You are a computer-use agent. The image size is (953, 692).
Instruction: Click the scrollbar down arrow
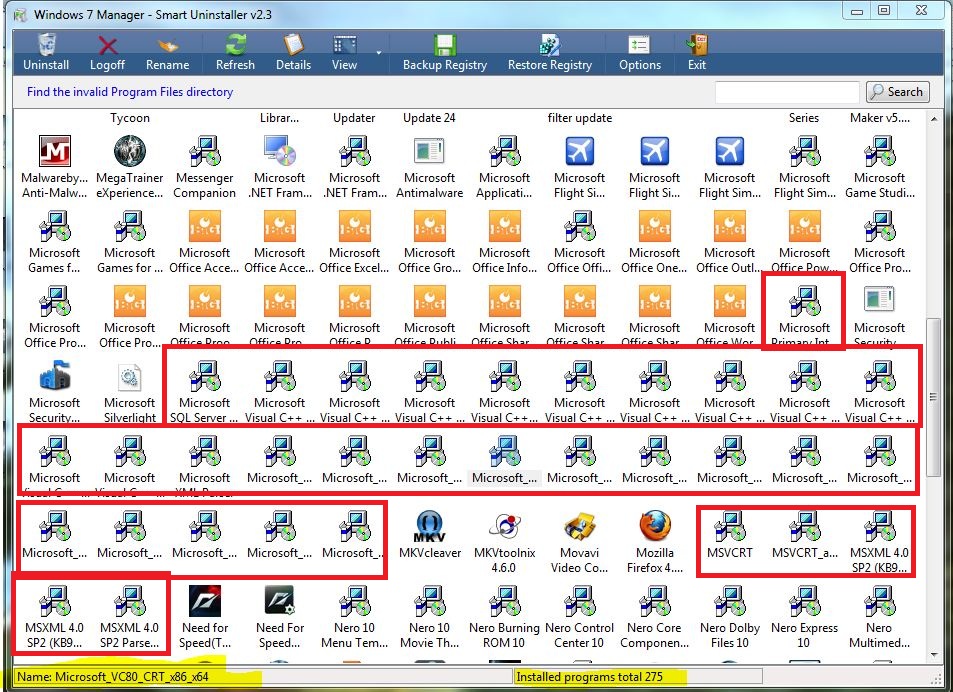934,654
